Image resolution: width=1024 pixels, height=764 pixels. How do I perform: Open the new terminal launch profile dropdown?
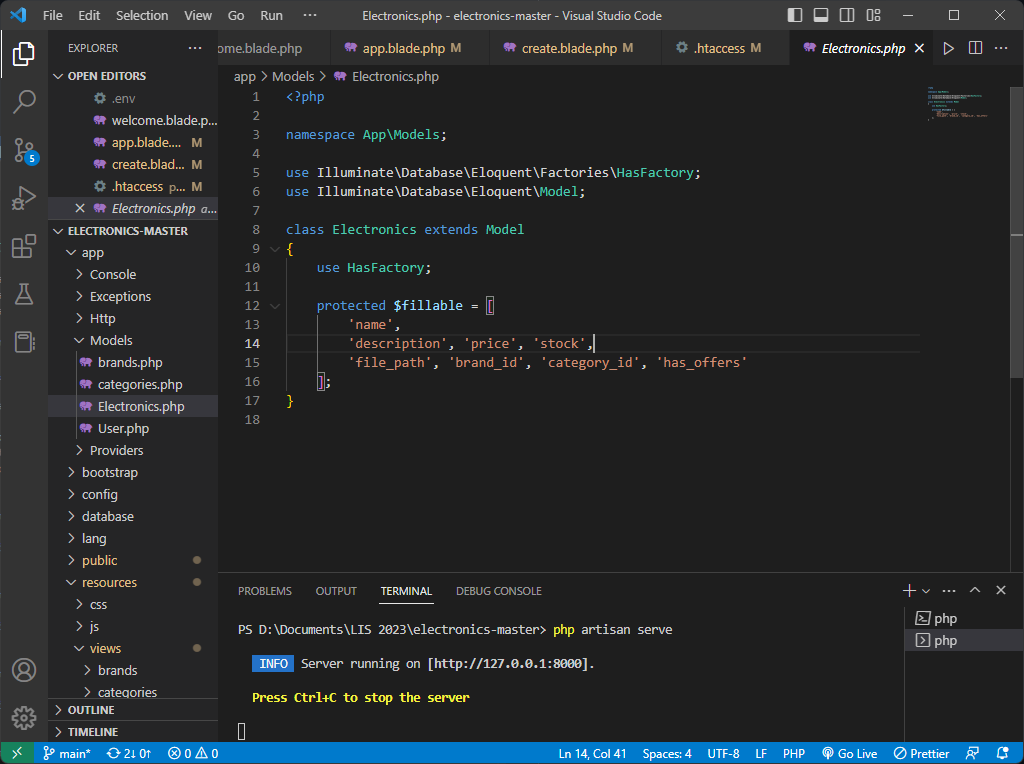pyautogui.click(x=926, y=591)
